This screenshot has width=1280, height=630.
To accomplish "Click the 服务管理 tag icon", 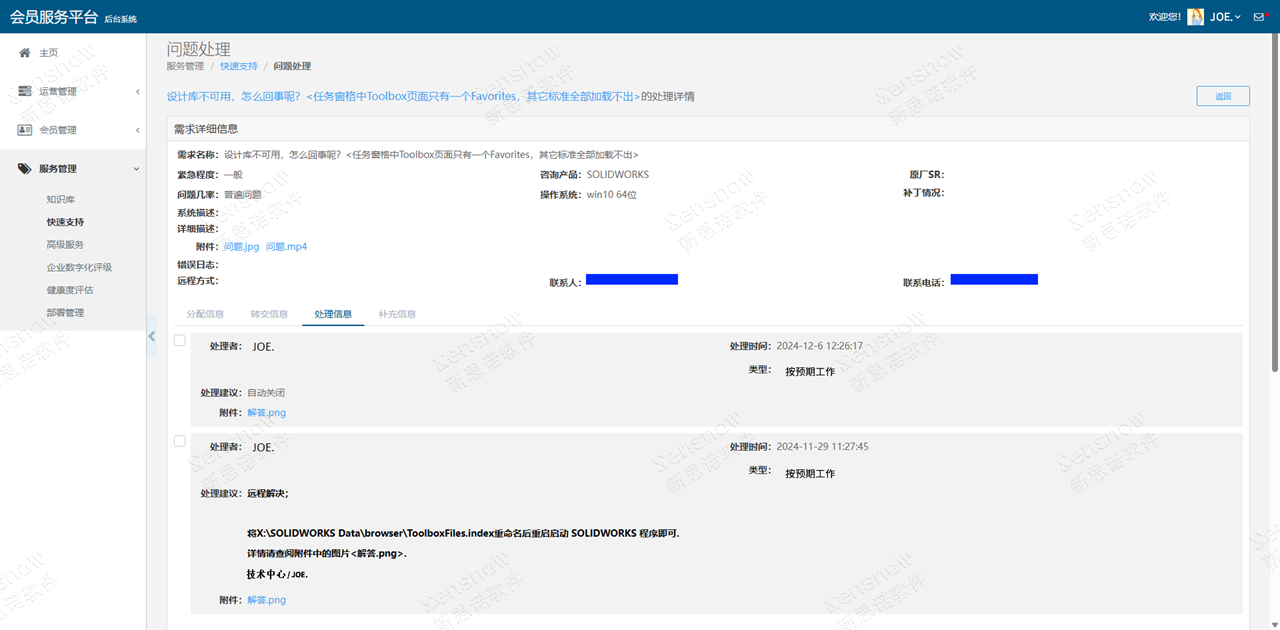I will [x=25, y=169].
